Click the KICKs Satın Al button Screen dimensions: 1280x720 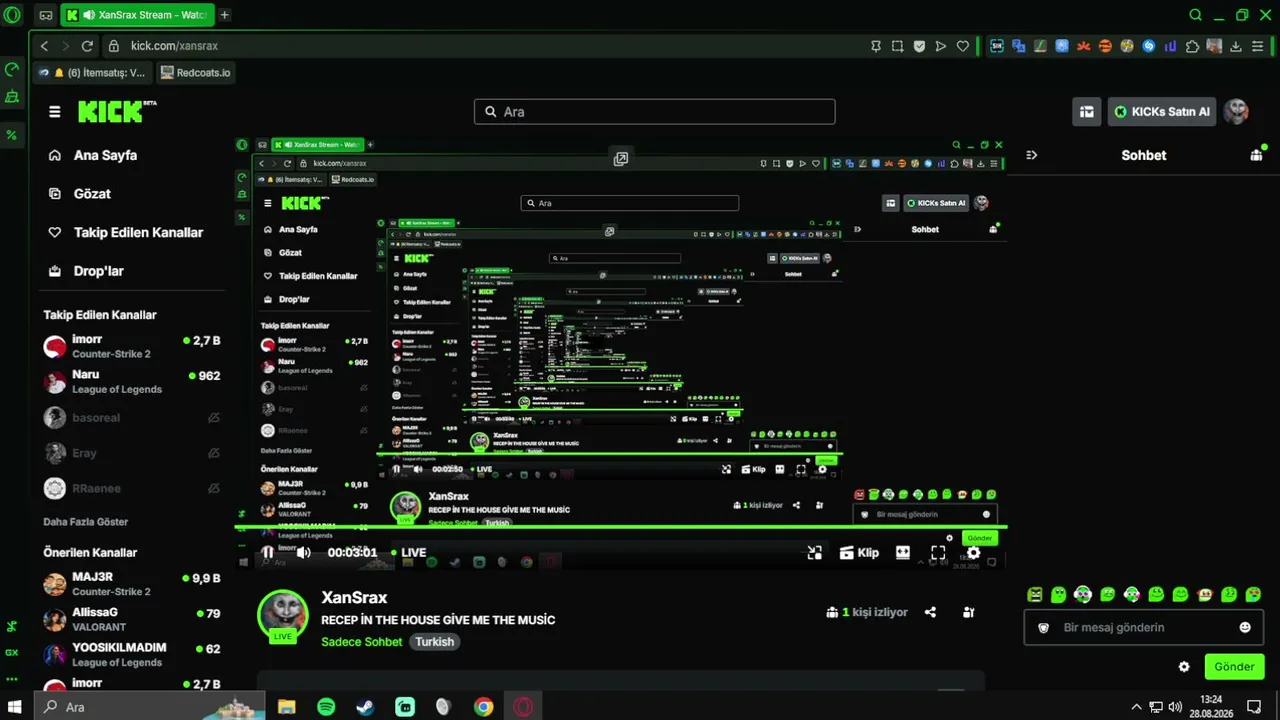tap(1162, 112)
